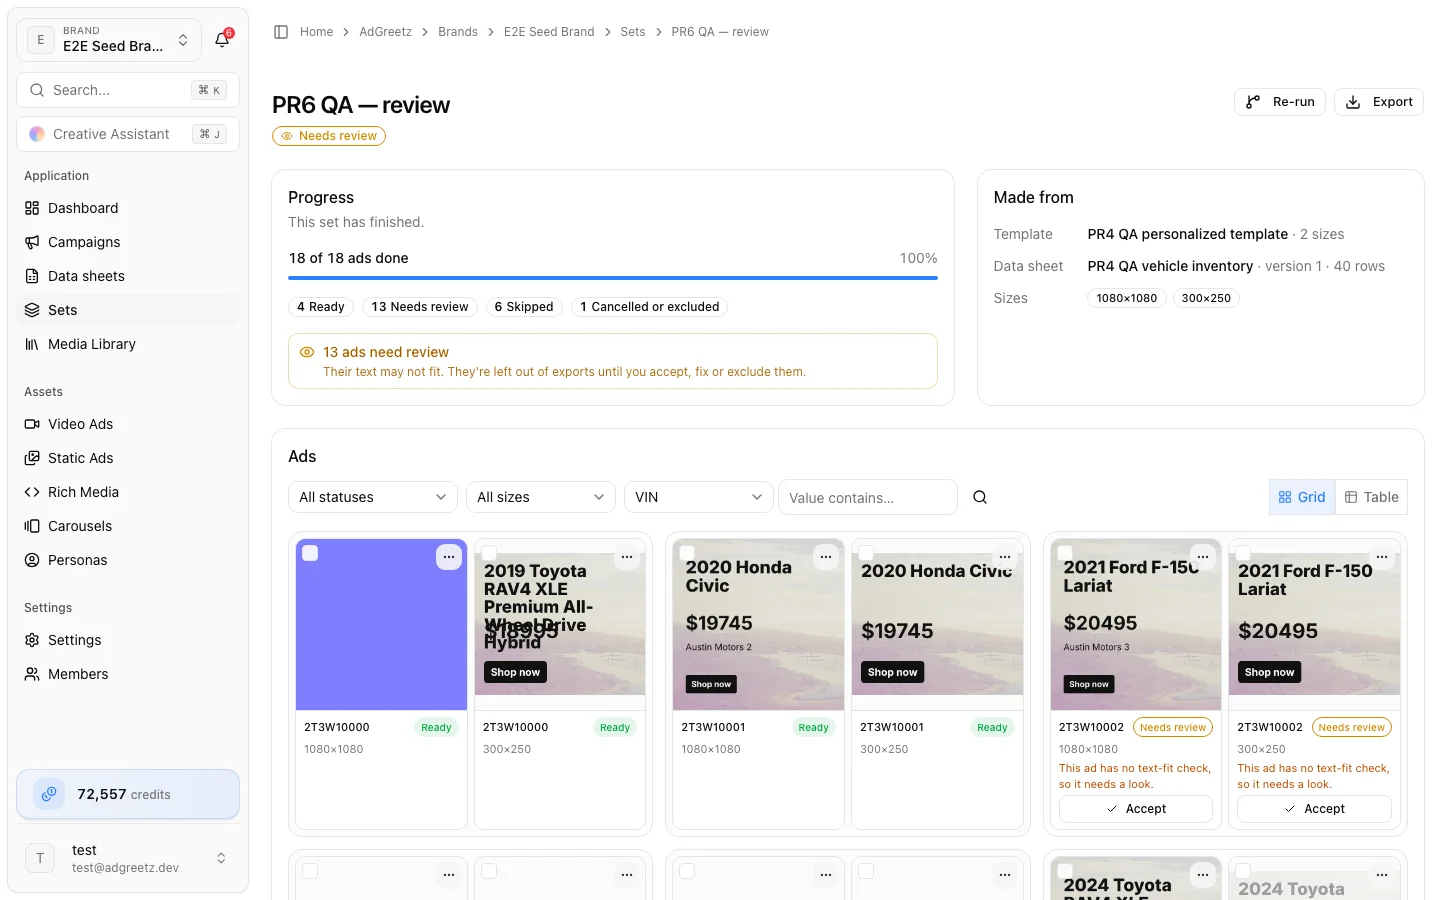Open Data sheets
The height and width of the screenshot is (900, 1440).
coord(128,276)
